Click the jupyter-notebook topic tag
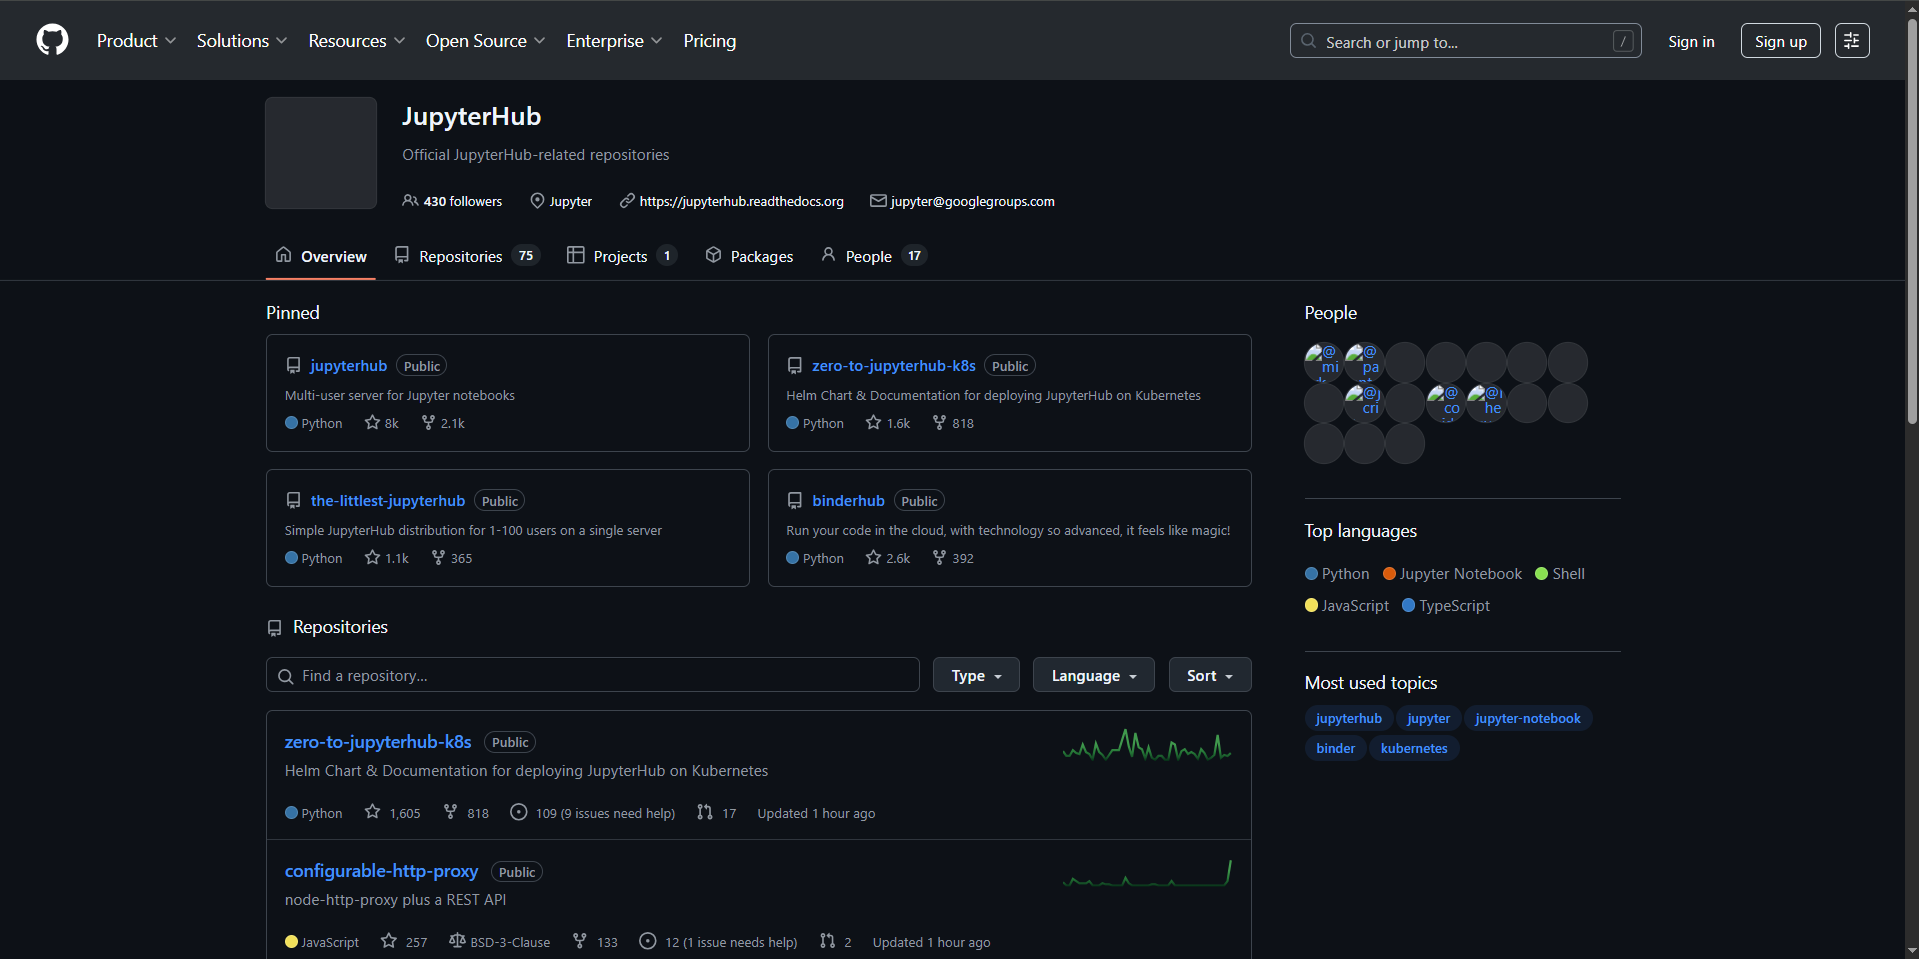Screen dimensions: 1919x959 (x=1527, y=718)
